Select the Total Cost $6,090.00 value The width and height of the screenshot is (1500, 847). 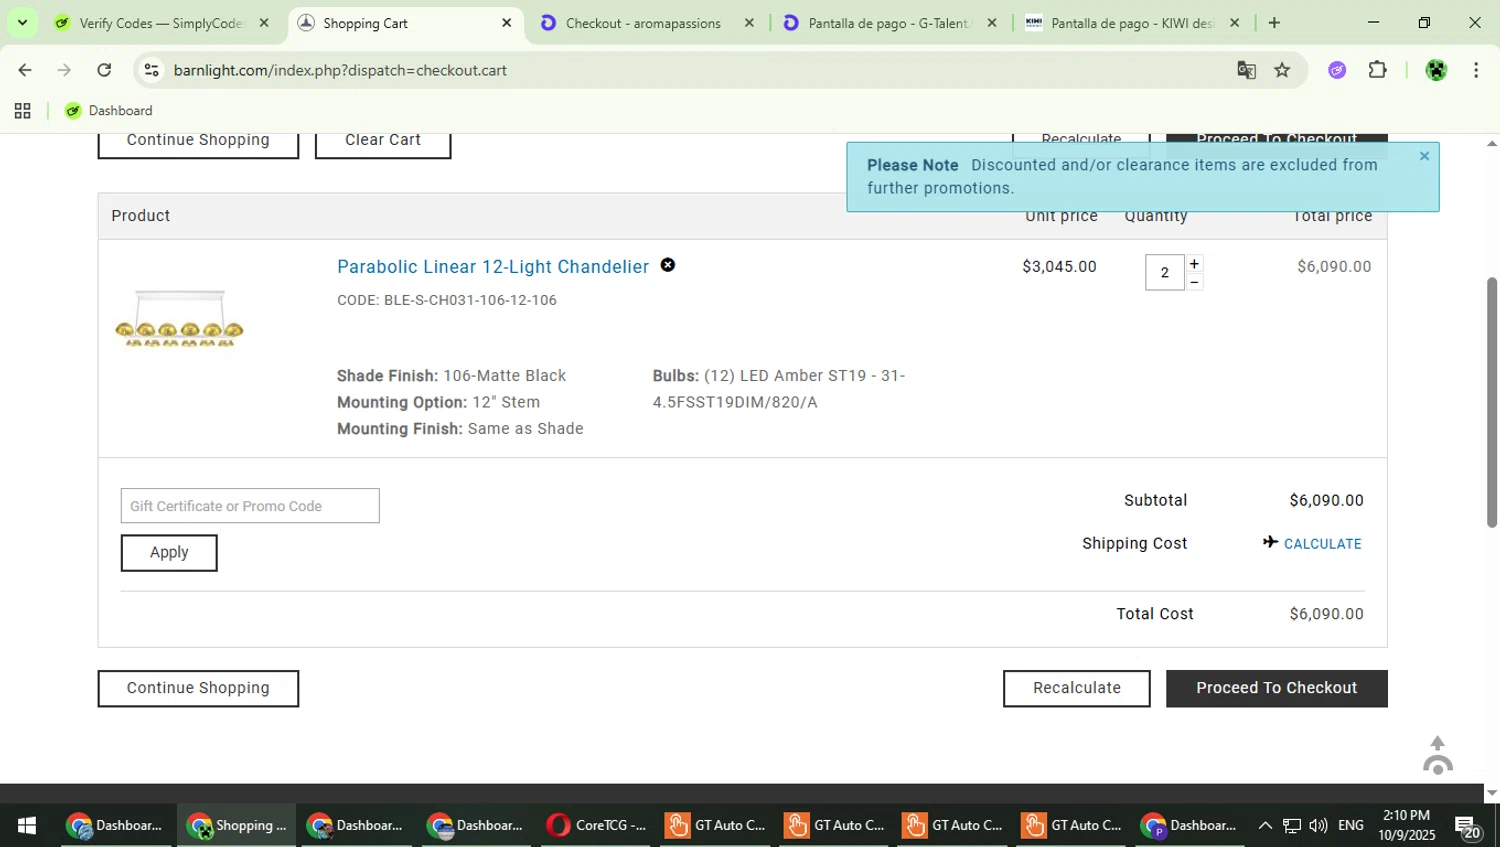[1326, 614]
